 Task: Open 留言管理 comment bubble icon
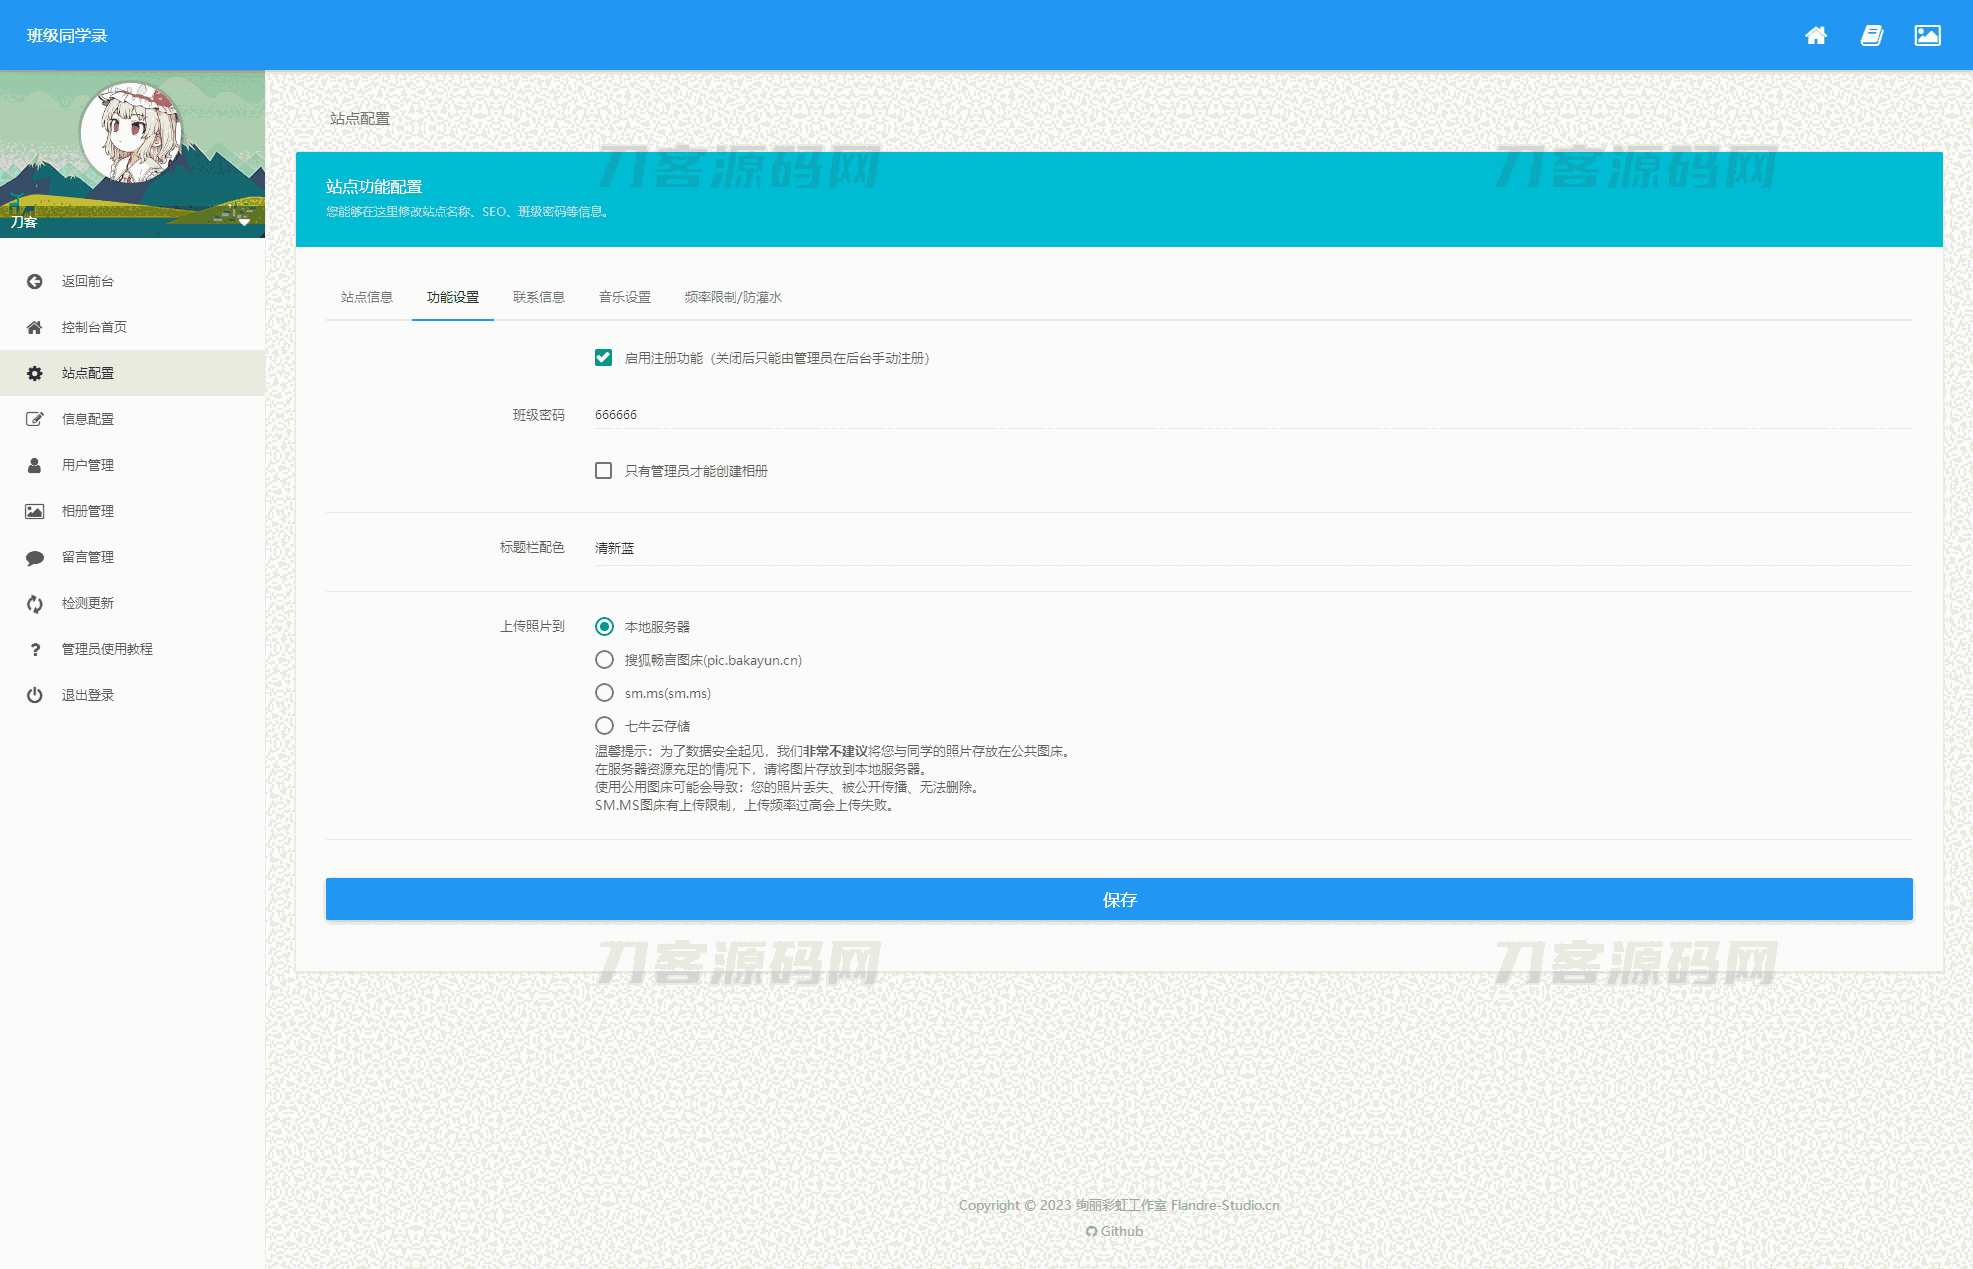coord(35,557)
